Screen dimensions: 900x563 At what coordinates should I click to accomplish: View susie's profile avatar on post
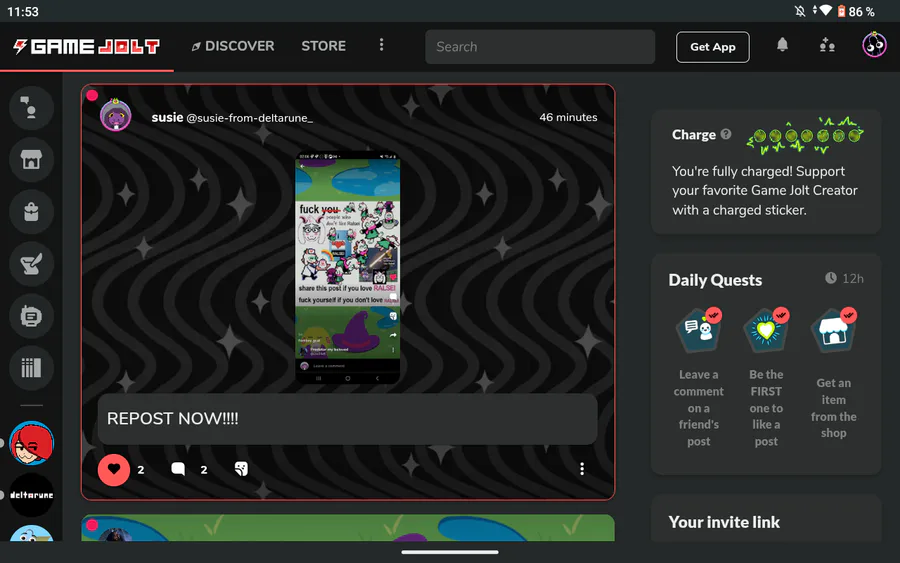point(116,115)
